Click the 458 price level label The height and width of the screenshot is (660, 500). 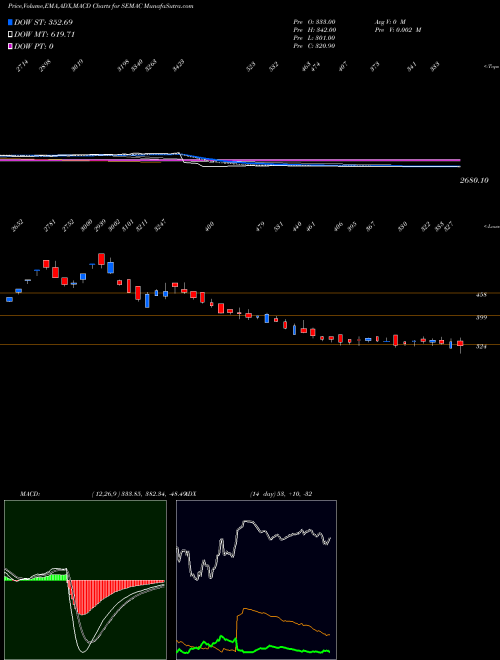pos(481,295)
